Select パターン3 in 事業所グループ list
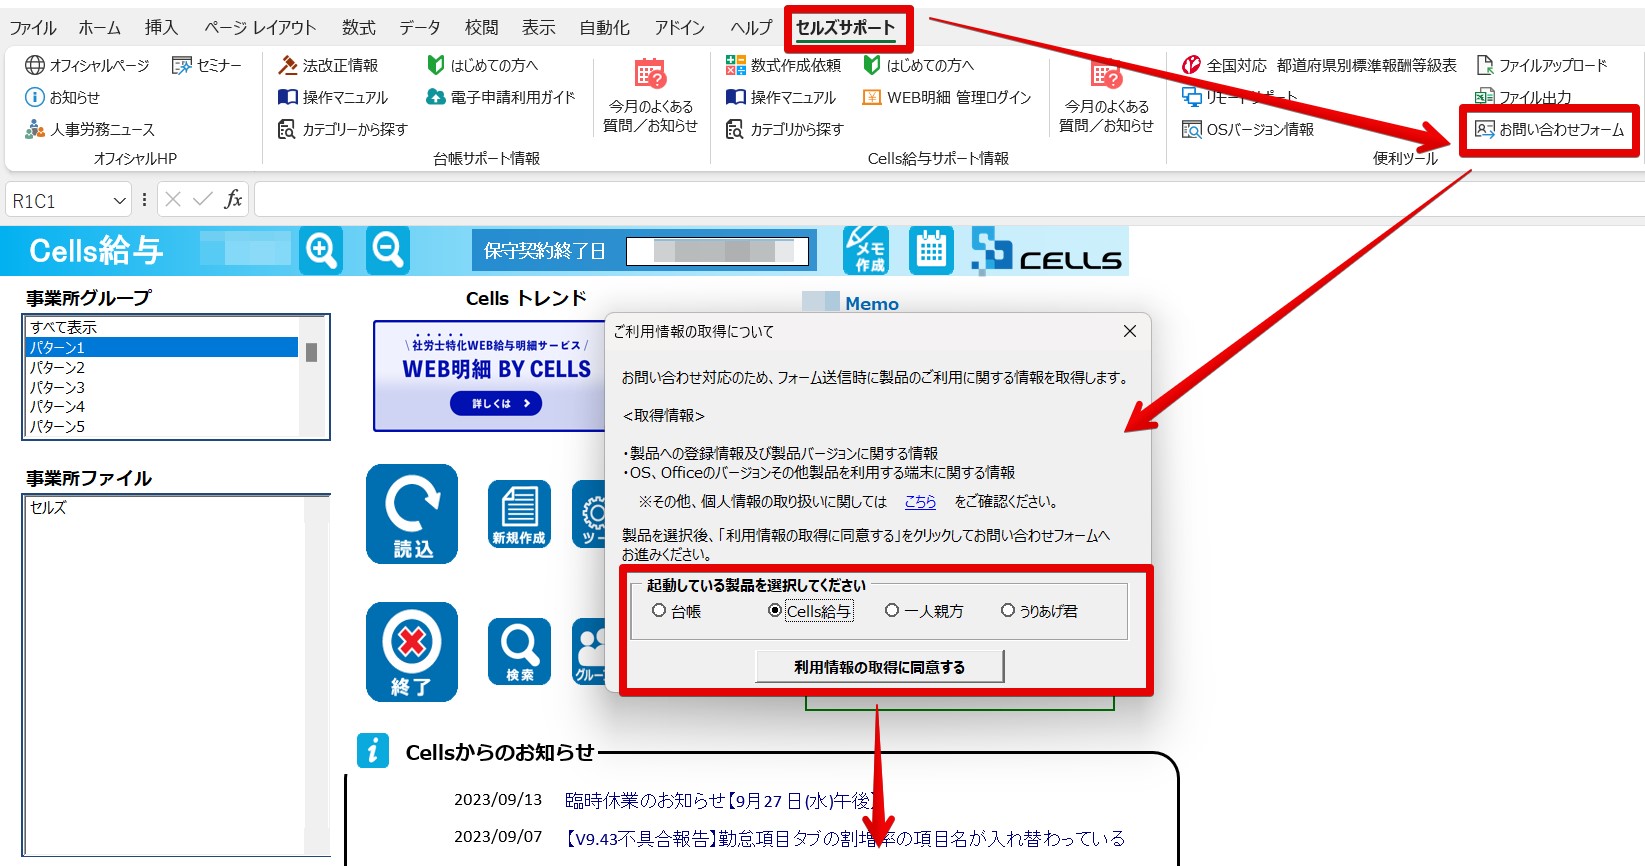The height and width of the screenshot is (866, 1645). click(x=162, y=387)
